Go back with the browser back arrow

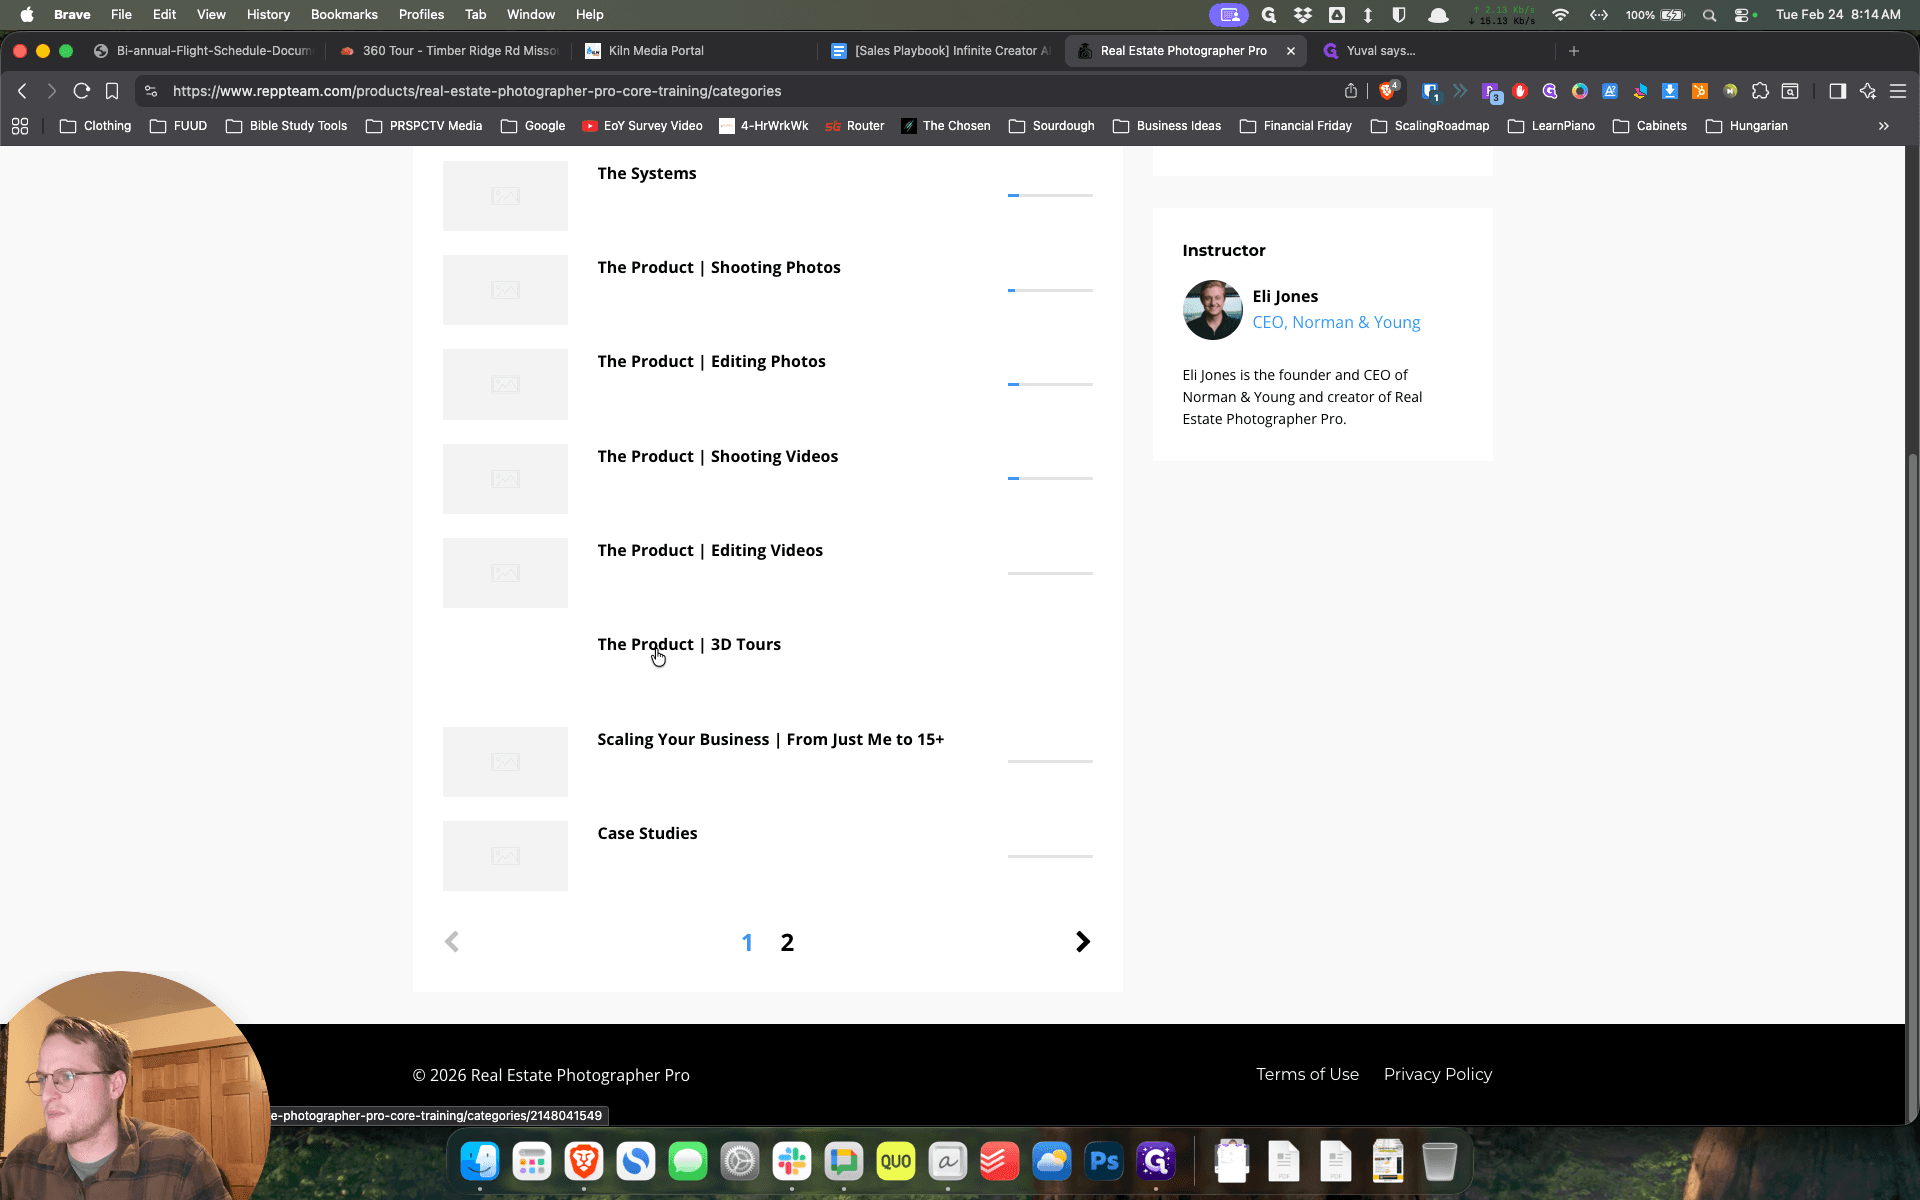[22, 91]
